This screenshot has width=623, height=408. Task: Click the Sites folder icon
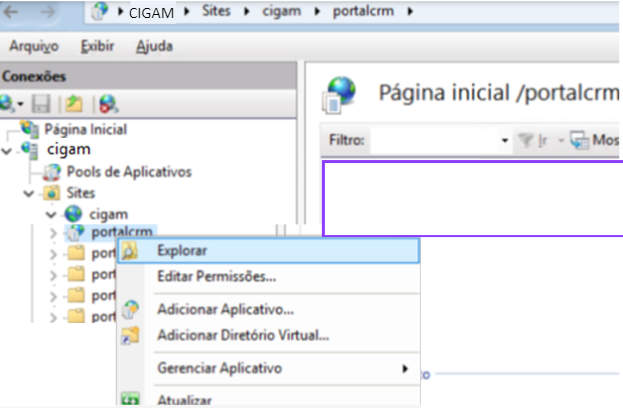pos(52,193)
